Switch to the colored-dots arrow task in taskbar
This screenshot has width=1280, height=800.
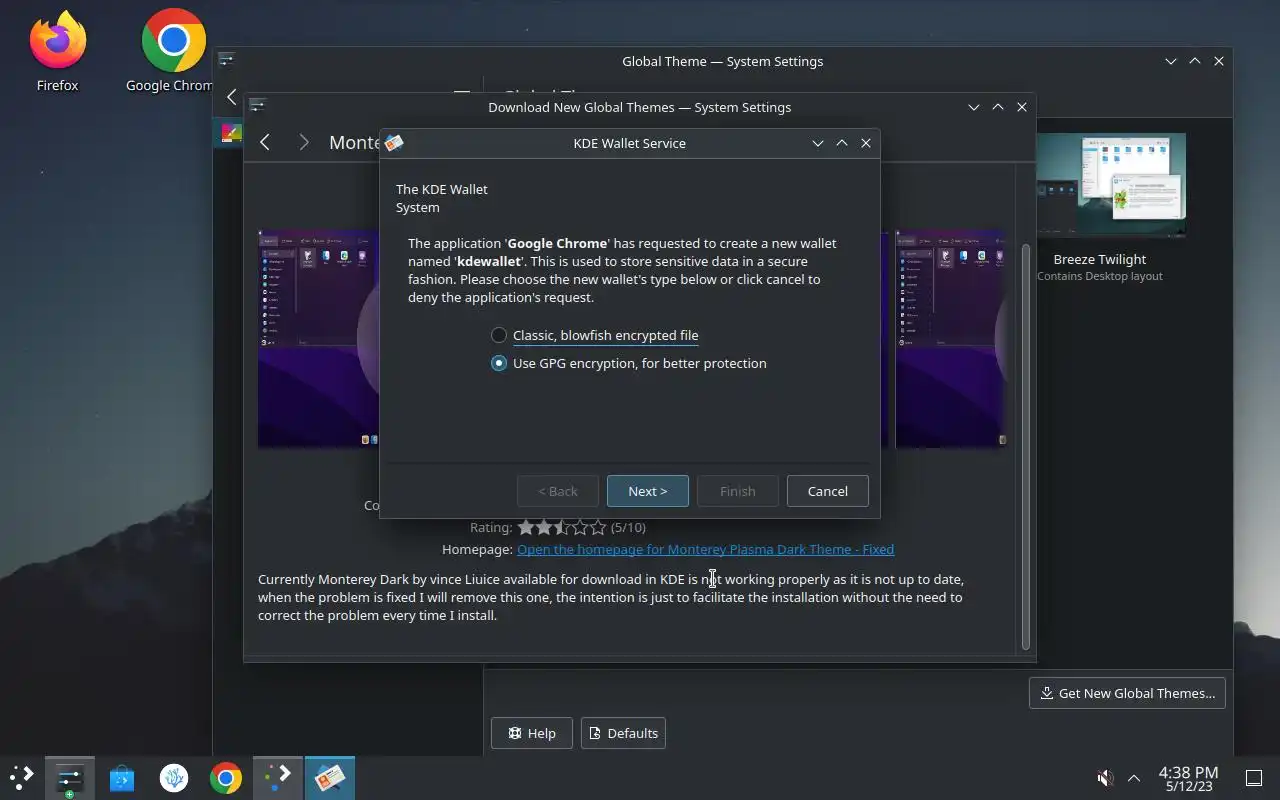point(278,778)
